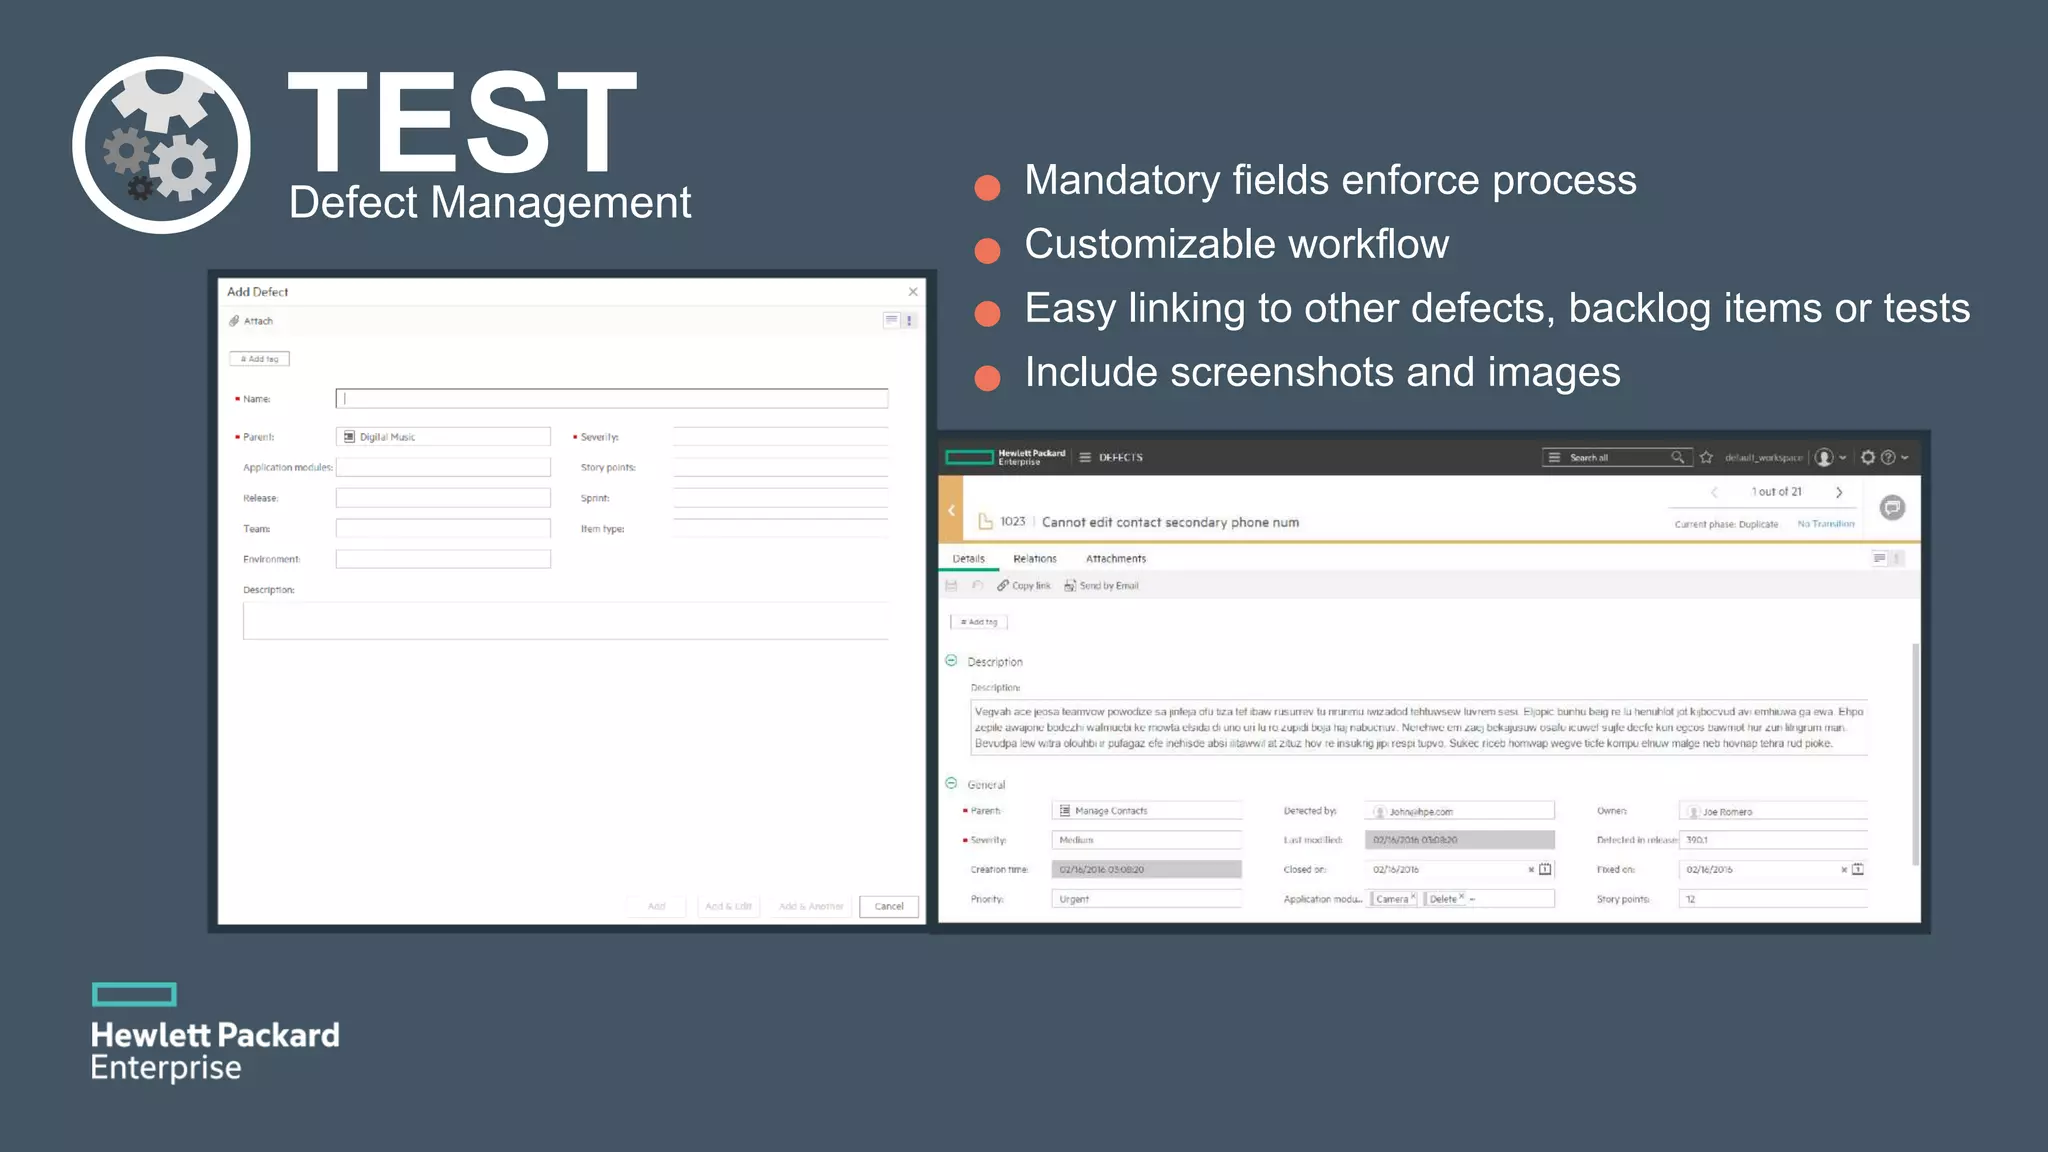Remove the Camera application module tag
2048x1152 pixels.
1413,897
